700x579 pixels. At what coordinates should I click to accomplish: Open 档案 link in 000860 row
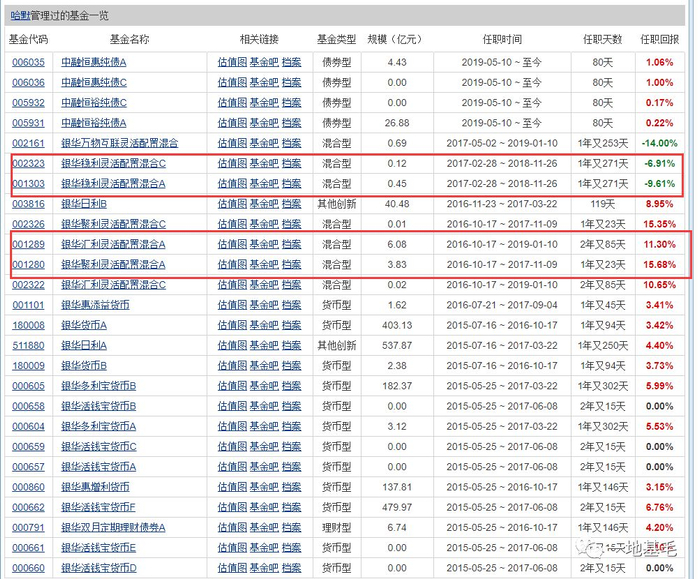pyautogui.click(x=292, y=487)
